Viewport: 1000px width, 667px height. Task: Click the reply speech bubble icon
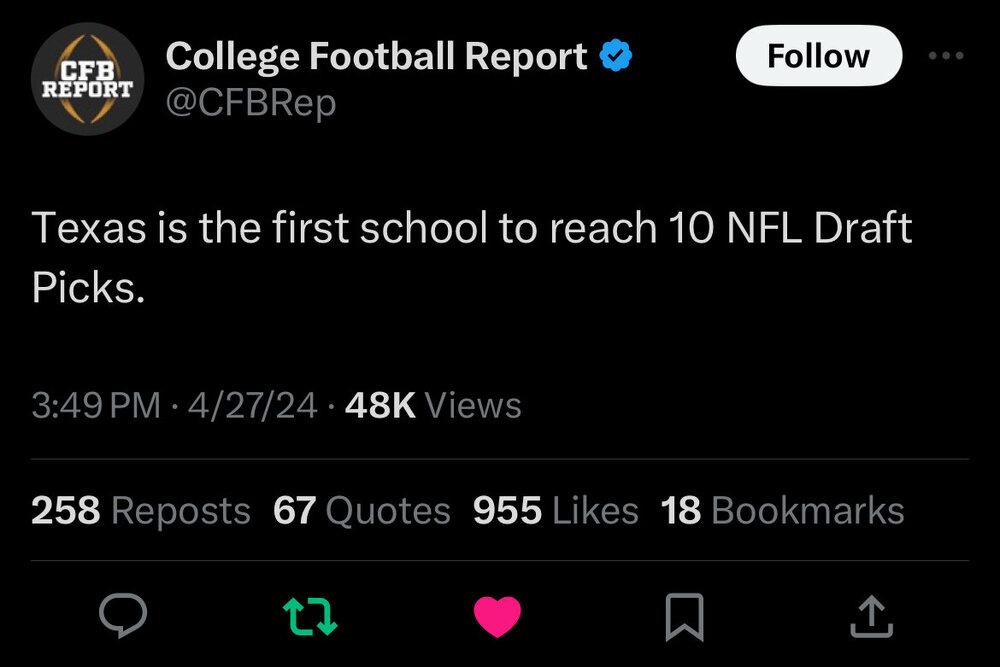(125, 616)
